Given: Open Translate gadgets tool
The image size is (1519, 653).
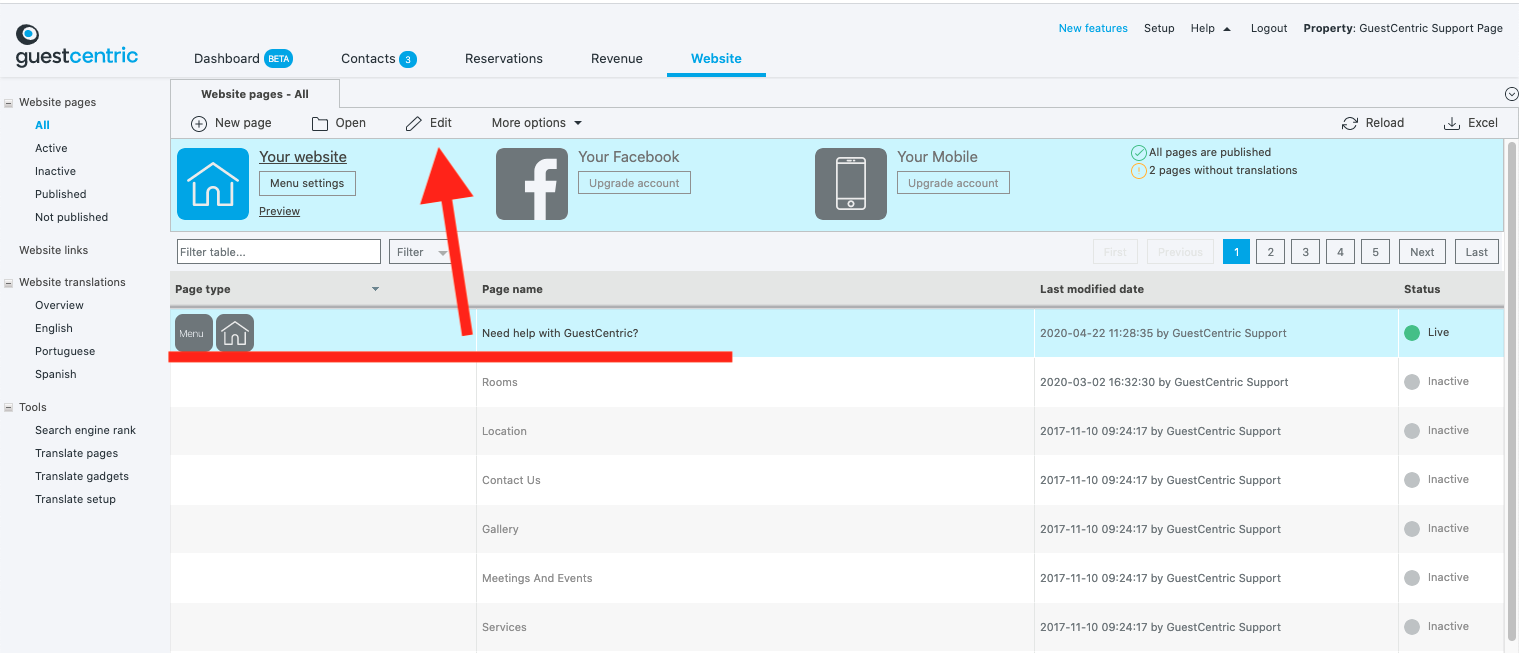Looking at the screenshot, I should pos(82,476).
